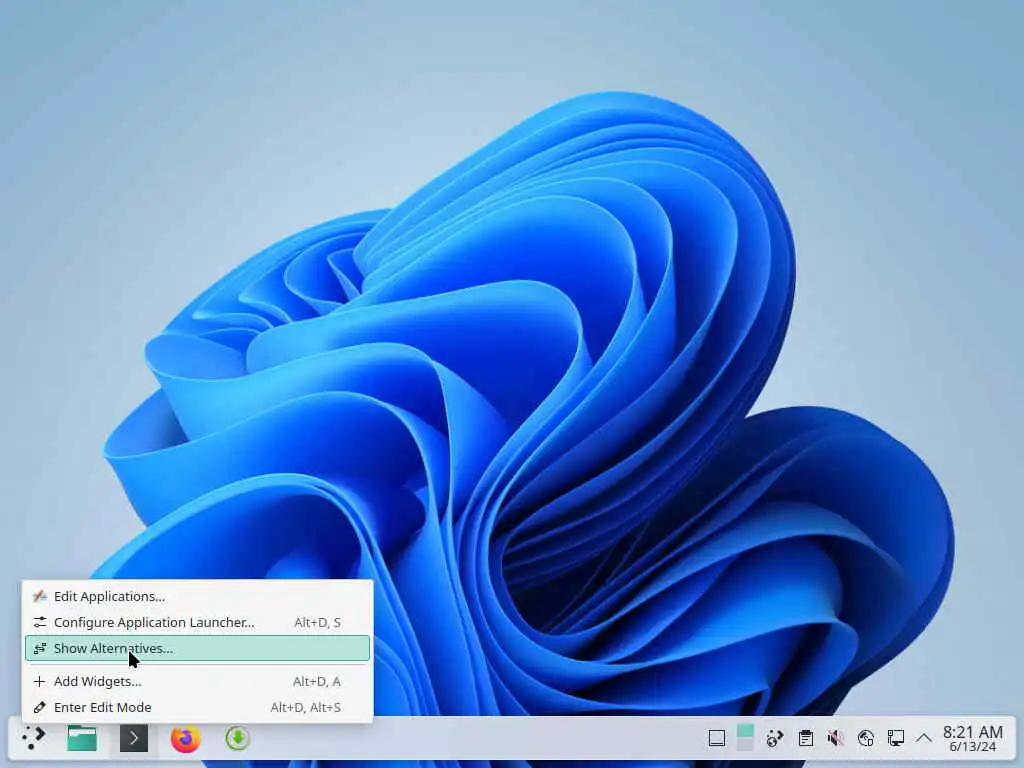Click the plus icon beside Add Widgets

pos(39,681)
